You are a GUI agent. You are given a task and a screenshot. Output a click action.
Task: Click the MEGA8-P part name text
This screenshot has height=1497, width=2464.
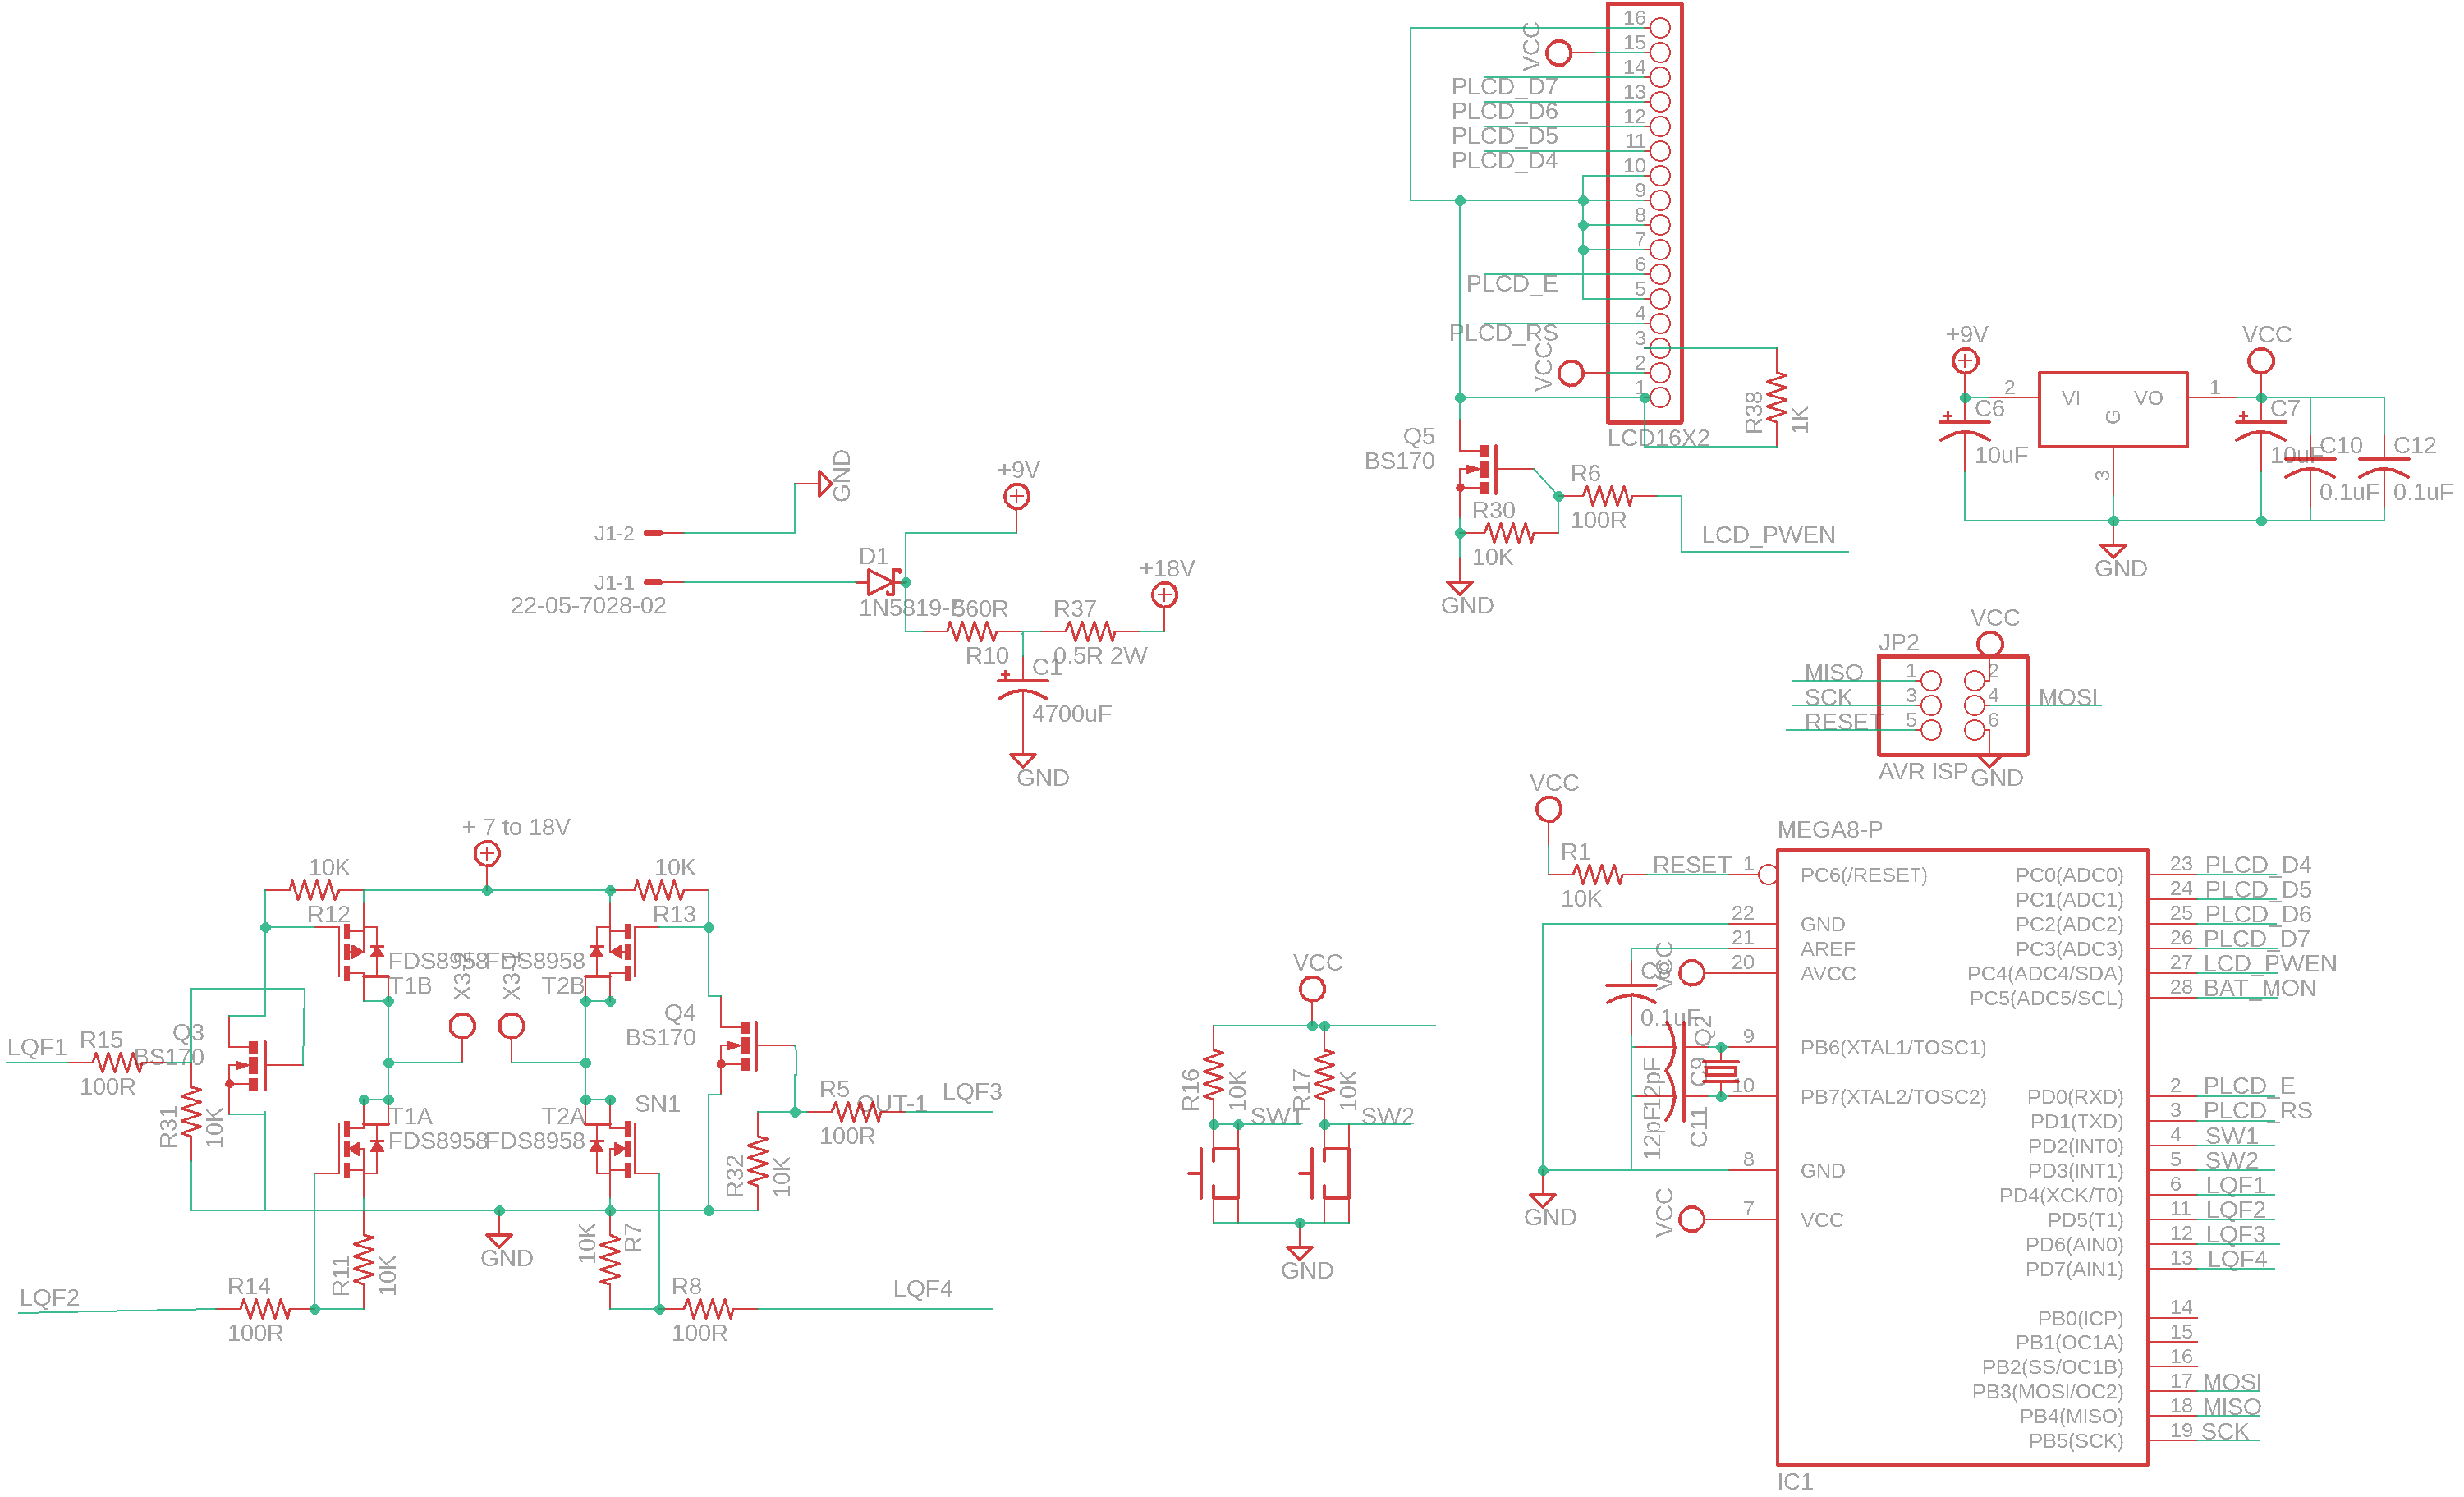[x=1829, y=830]
